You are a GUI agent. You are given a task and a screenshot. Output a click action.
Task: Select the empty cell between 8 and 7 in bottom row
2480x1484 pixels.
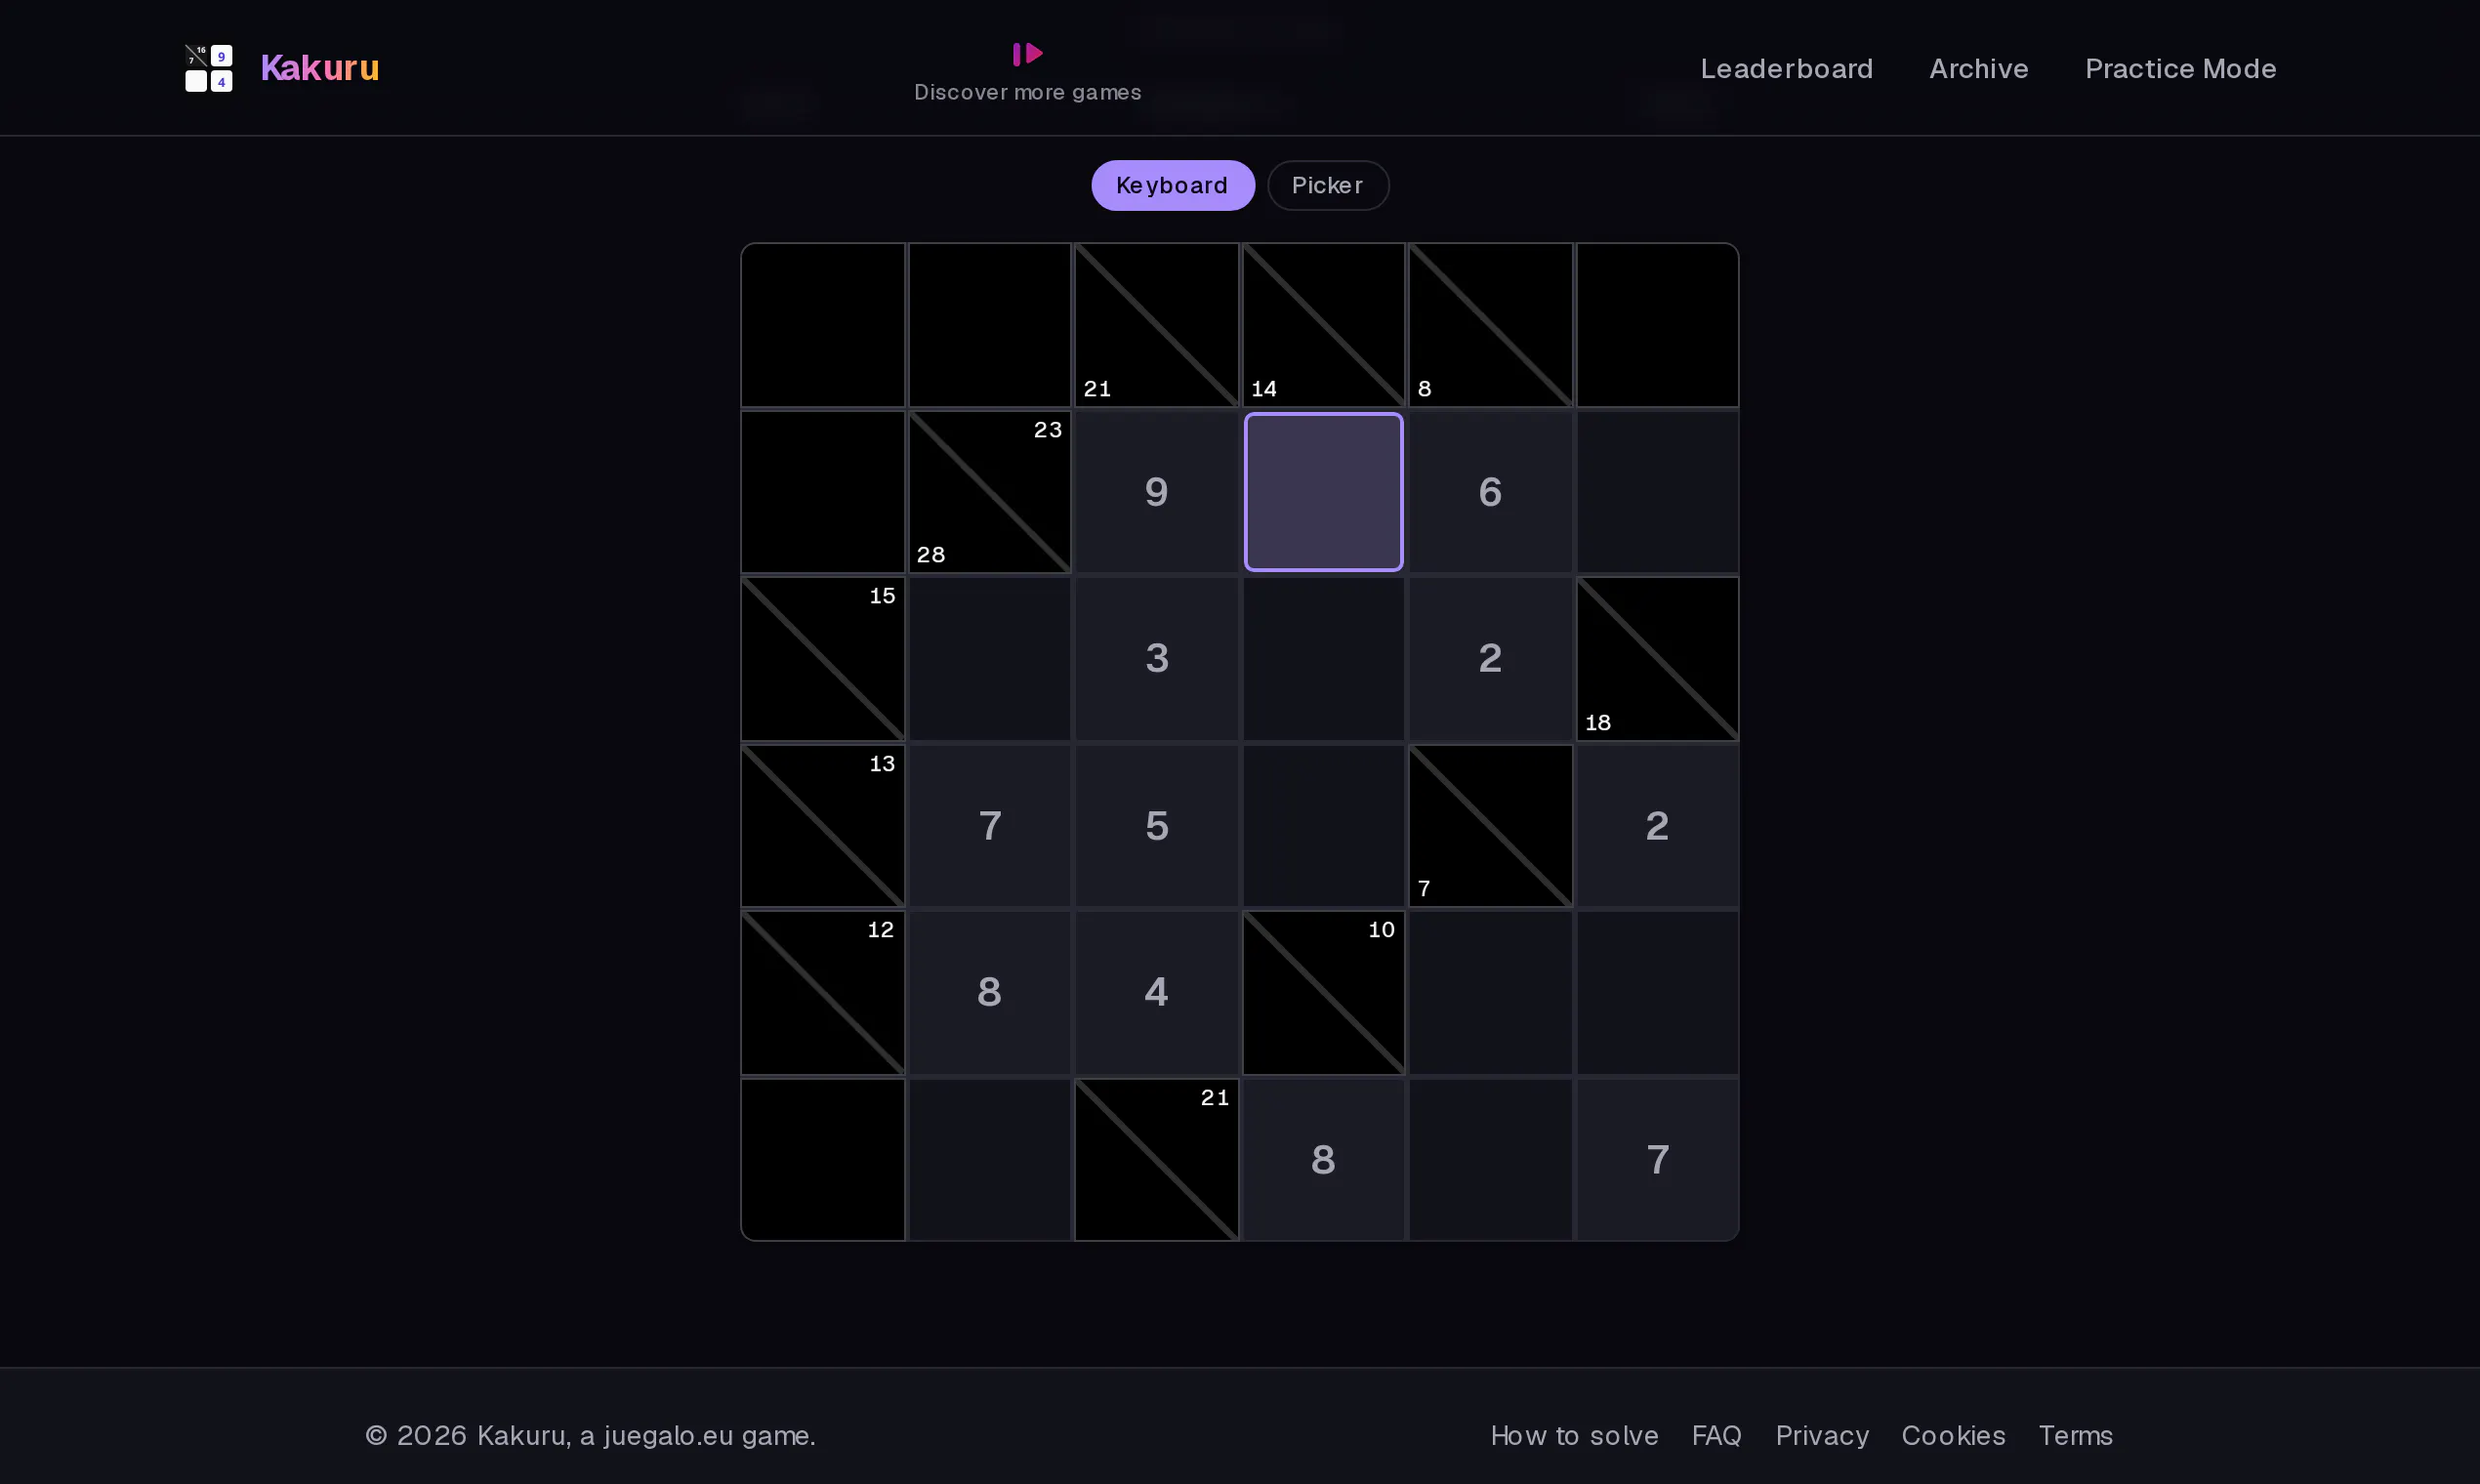1491,1160
